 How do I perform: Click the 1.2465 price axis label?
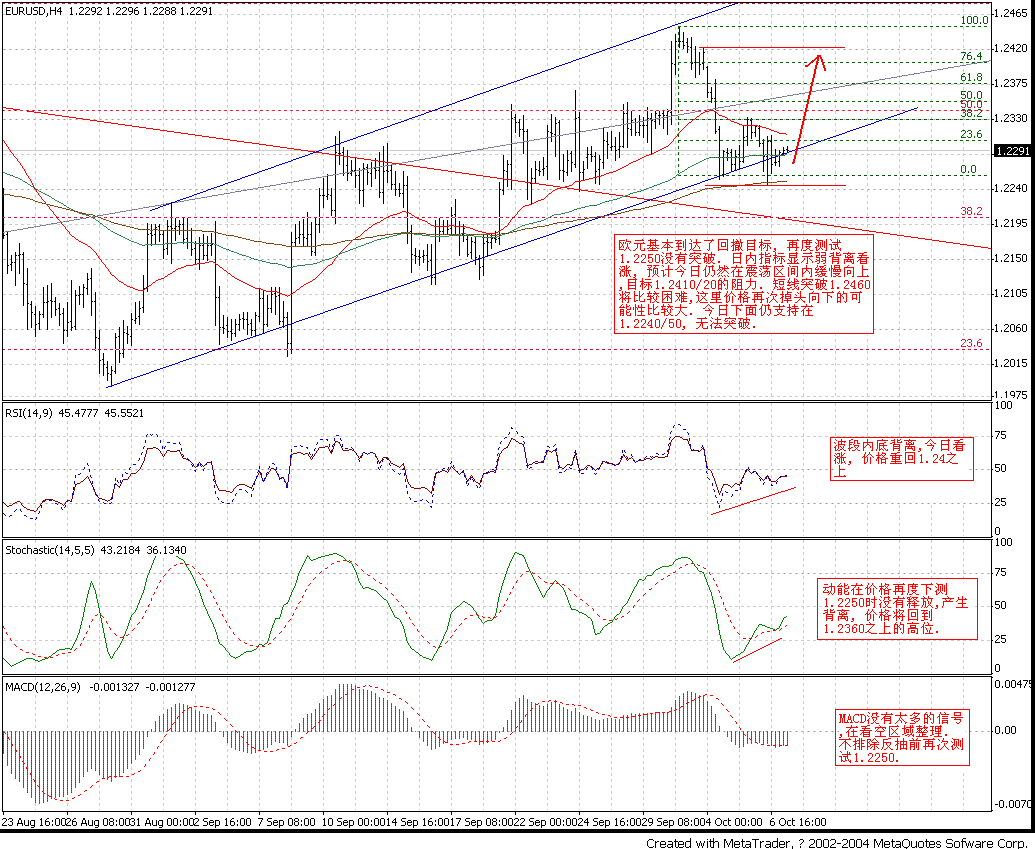[1013, 13]
